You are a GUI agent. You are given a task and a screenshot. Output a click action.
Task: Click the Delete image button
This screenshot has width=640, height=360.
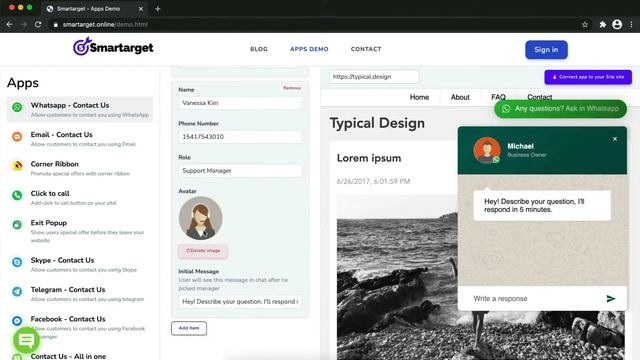203,251
